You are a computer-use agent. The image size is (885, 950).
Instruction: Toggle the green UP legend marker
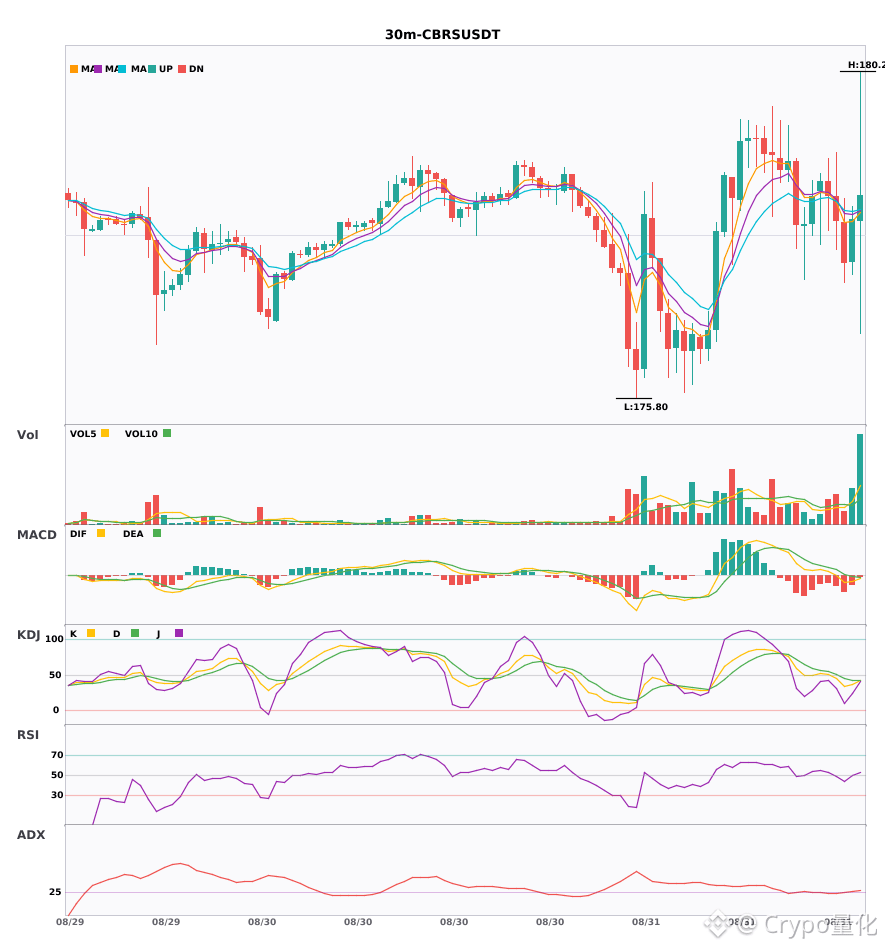pos(152,69)
